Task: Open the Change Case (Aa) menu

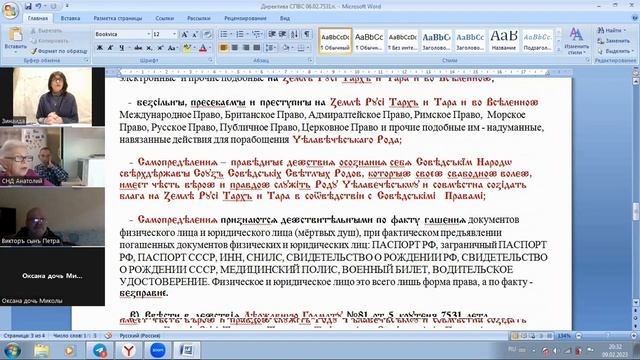Action: tap(172, 48)
